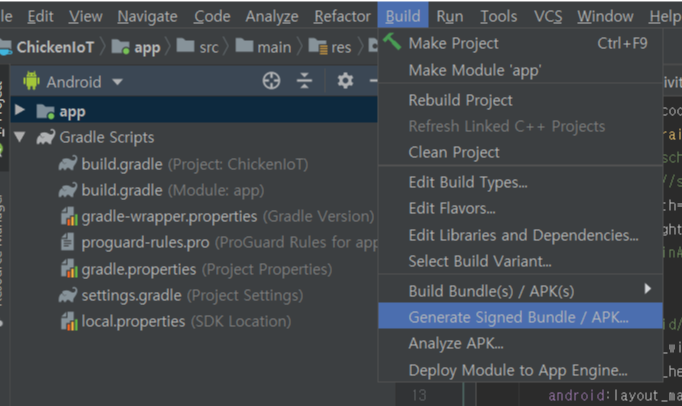Image resolution: width=682 pixels, height=406 pixels.
Task: Click line number 13 in editor gutter
Action: (419, 395)
